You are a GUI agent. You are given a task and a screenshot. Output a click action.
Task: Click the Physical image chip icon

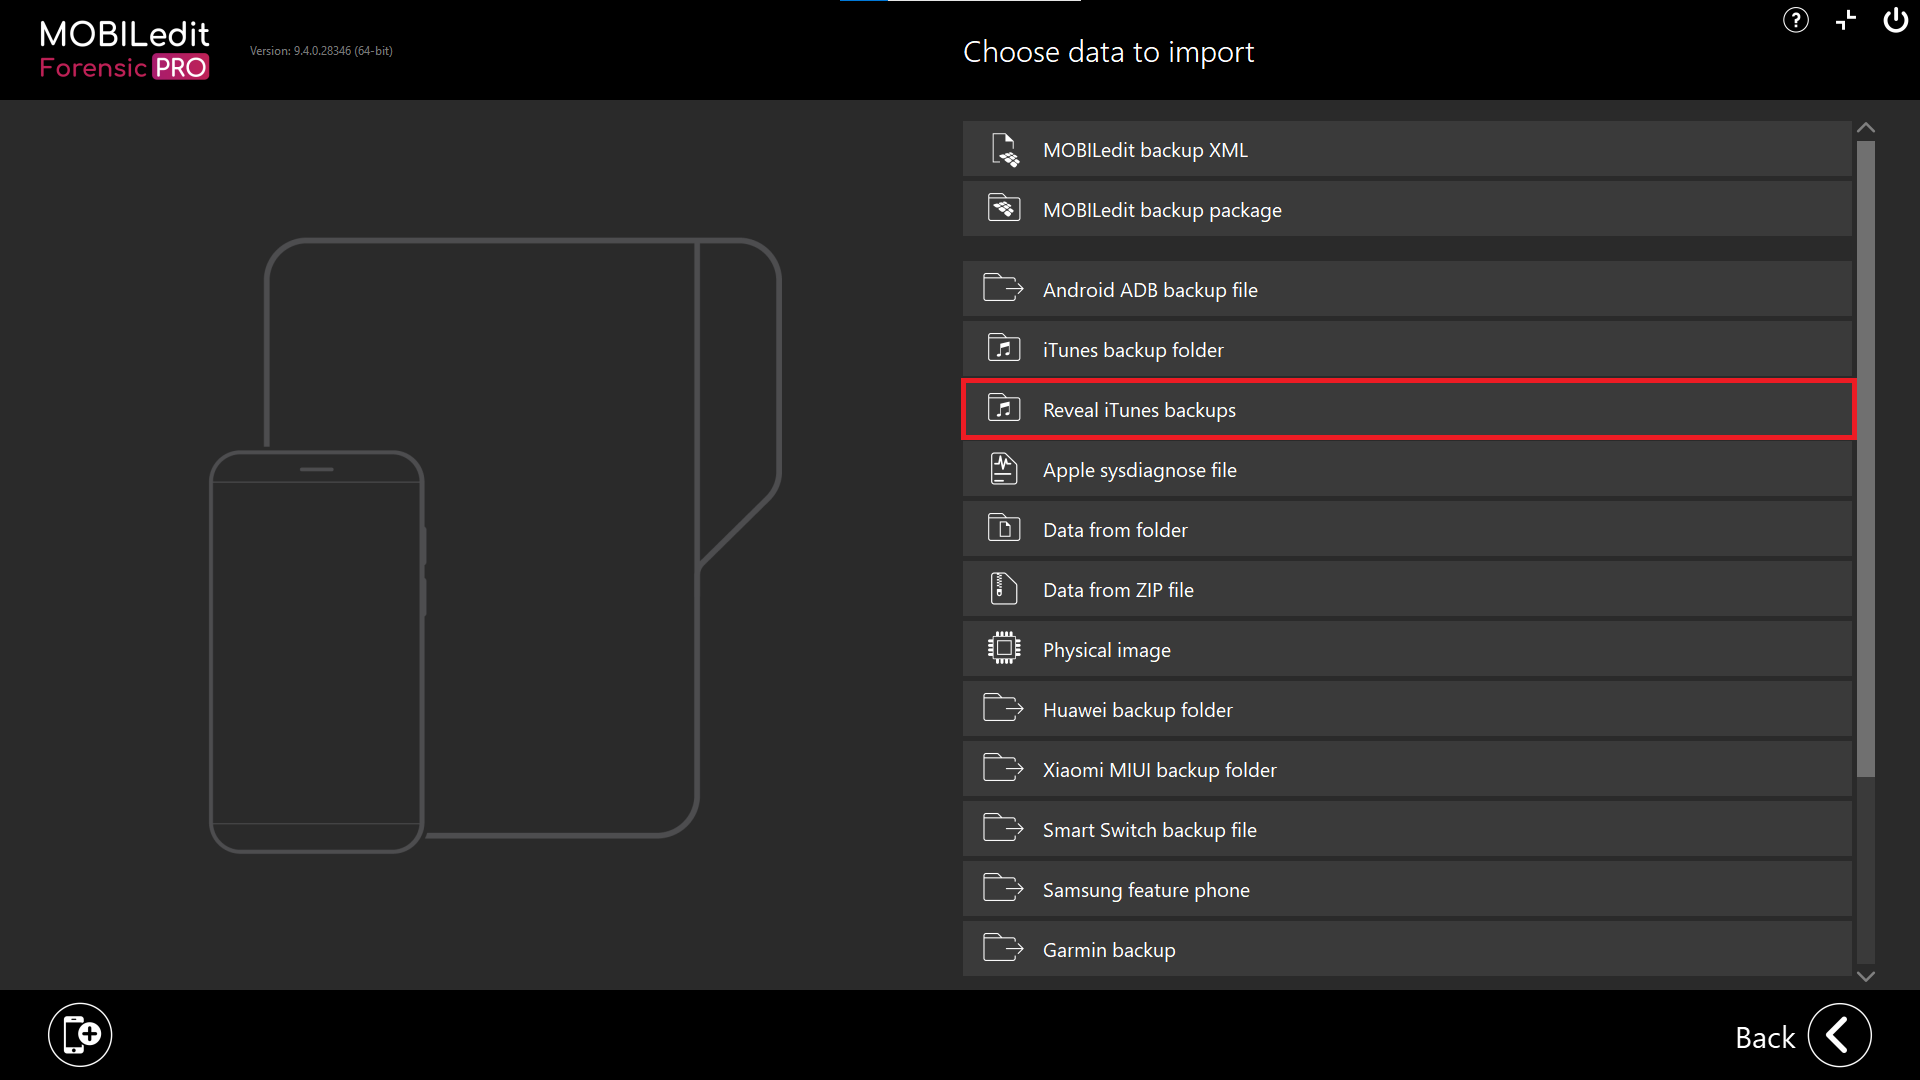coord(1004,649)
